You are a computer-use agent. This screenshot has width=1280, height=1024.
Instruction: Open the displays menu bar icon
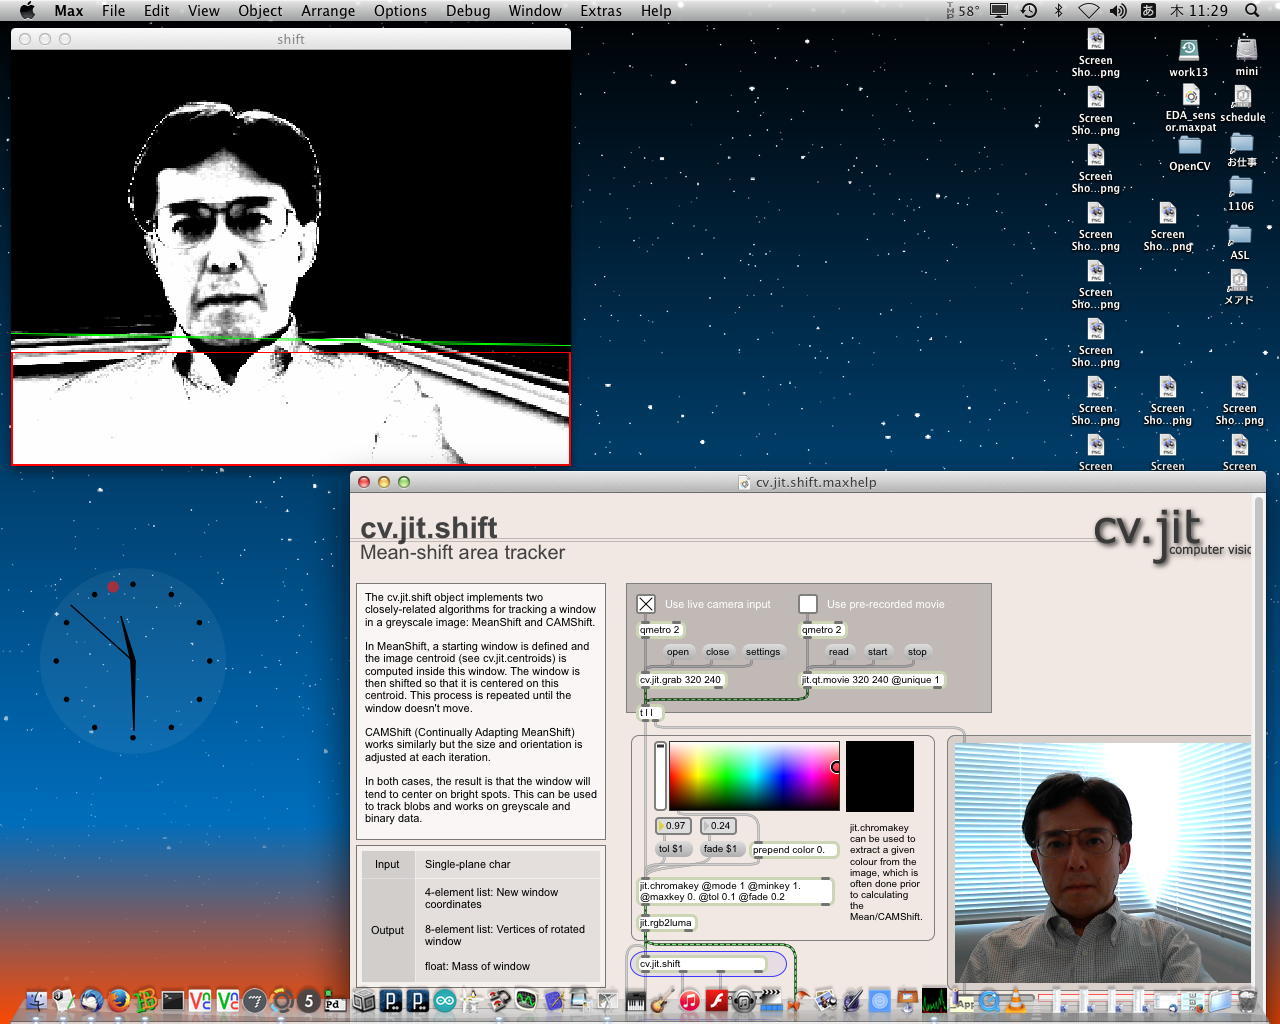(x=999, y=11)
